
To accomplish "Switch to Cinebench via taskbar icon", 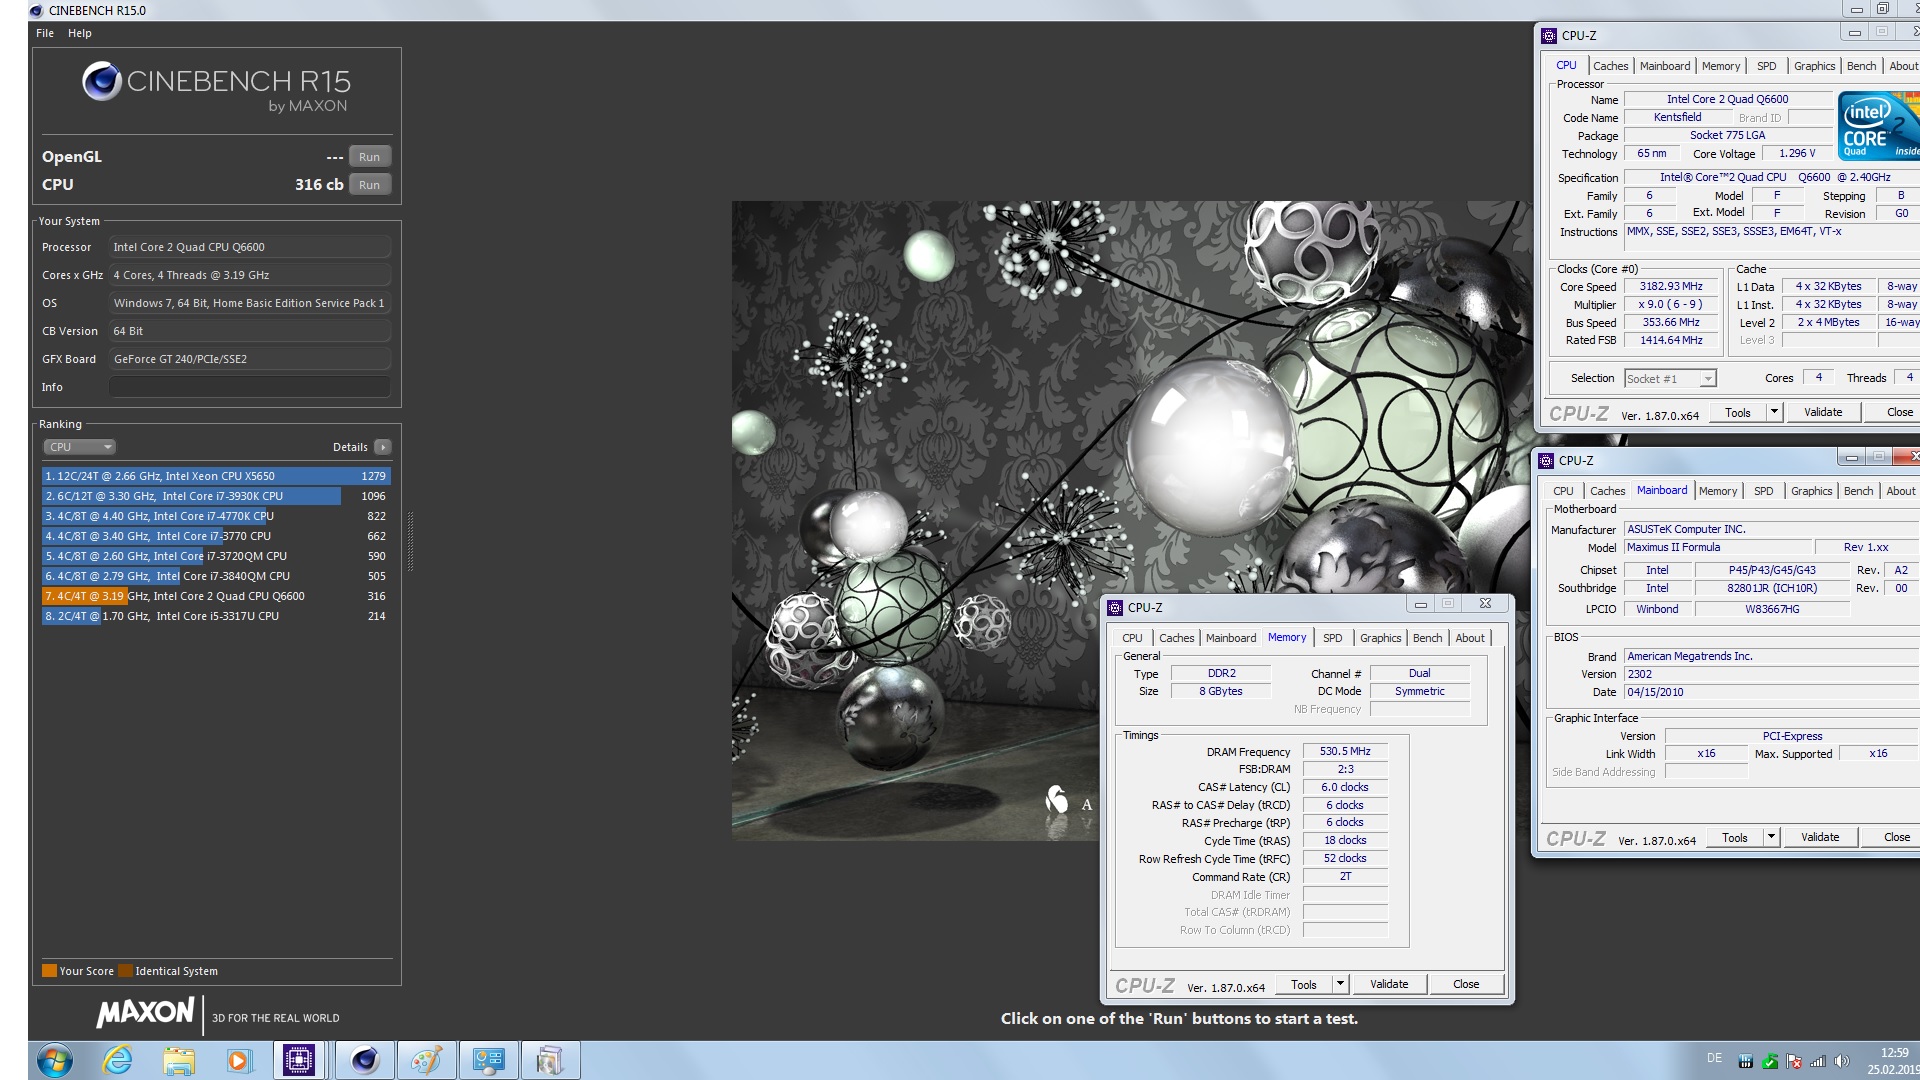I will tap(365, 1060).
